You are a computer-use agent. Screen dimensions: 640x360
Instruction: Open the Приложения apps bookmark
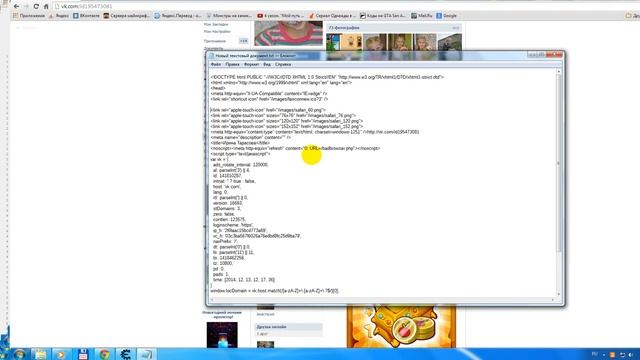pos(29,16)
